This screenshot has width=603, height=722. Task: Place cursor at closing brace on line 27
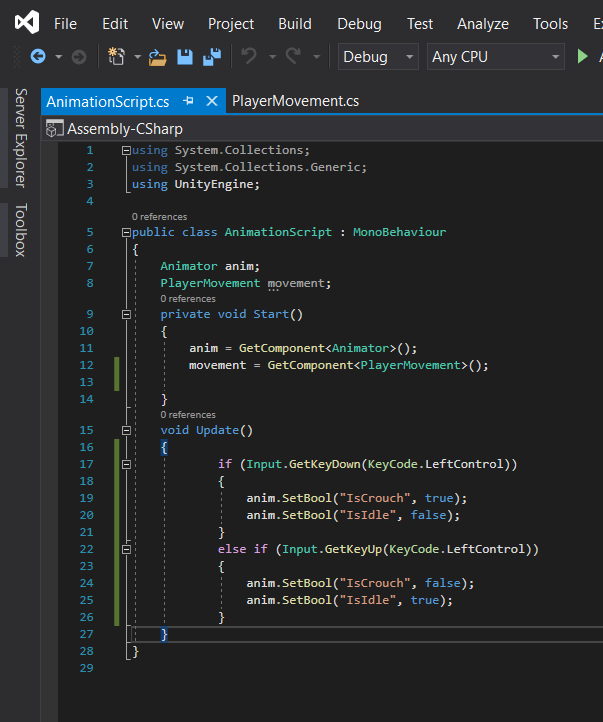click(x=164, y=635)
